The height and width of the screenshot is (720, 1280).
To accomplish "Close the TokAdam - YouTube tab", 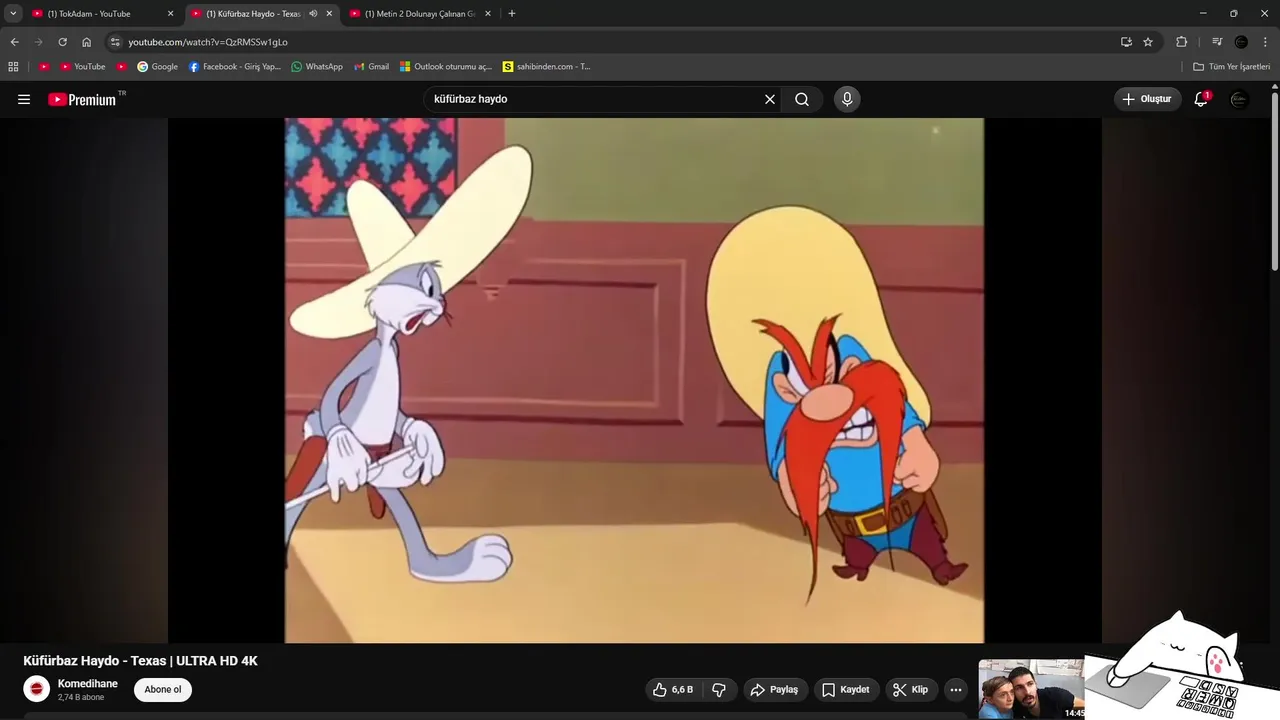I will point(170,14).
